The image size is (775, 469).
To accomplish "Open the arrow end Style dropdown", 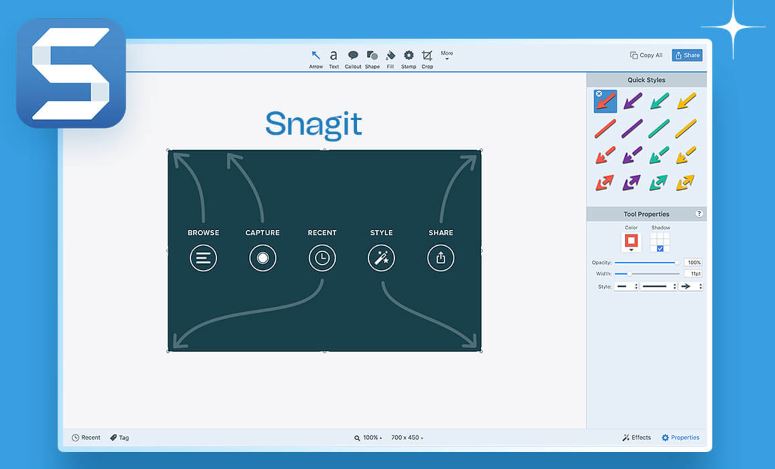I will (690, 286).
